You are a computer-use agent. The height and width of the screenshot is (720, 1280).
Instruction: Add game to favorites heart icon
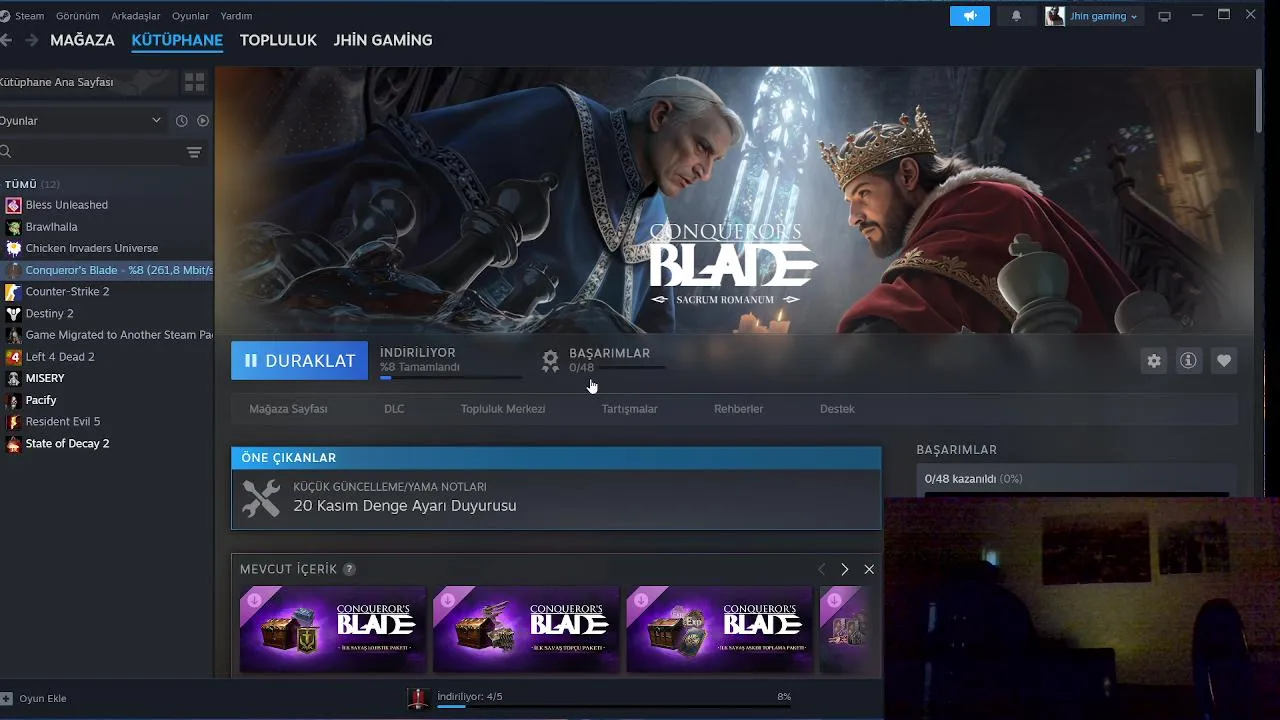click(x=1224, y=361)
